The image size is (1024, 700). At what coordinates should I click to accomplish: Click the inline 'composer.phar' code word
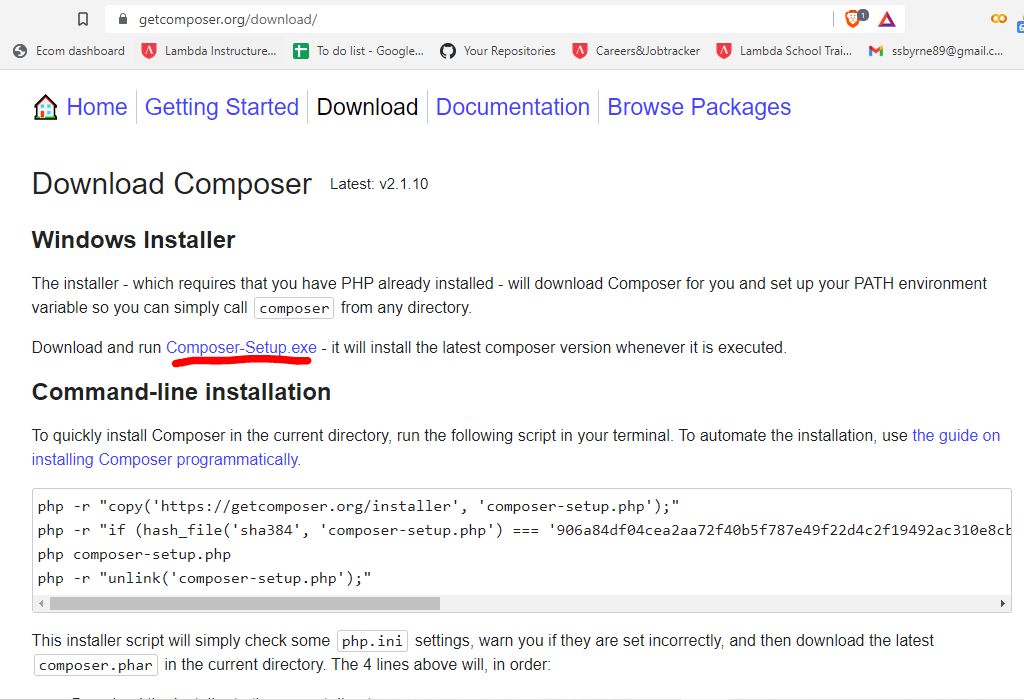96,665
